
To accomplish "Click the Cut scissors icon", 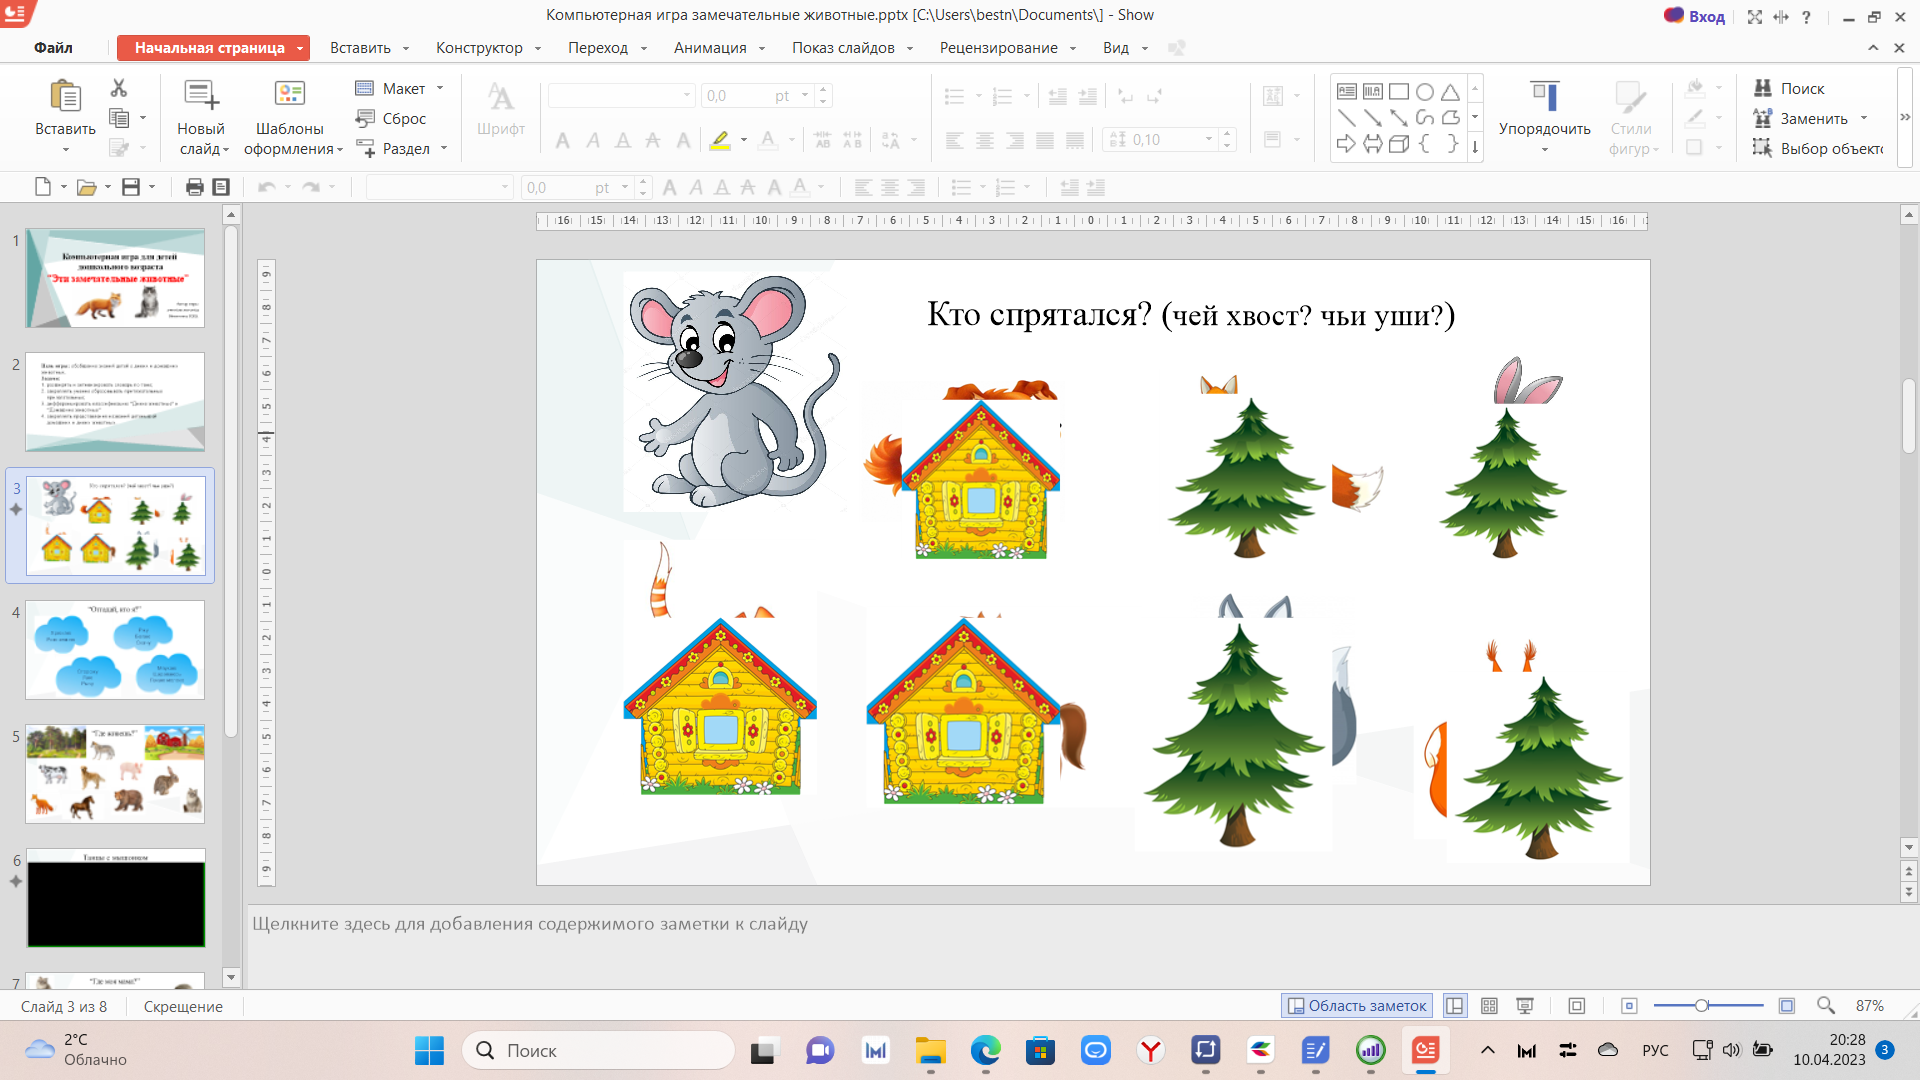I will [x=119, y=88].
